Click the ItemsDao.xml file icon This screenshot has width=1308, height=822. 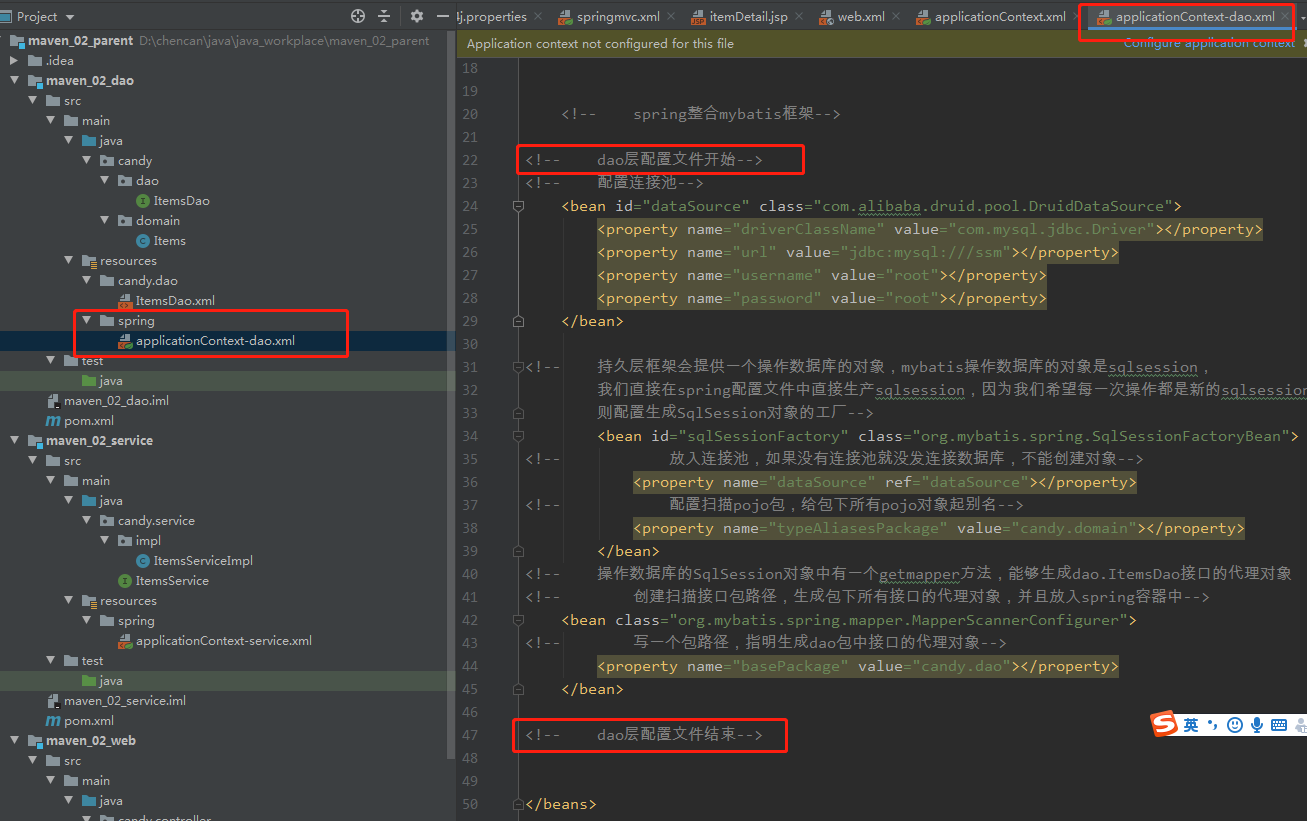coord(125,301)
